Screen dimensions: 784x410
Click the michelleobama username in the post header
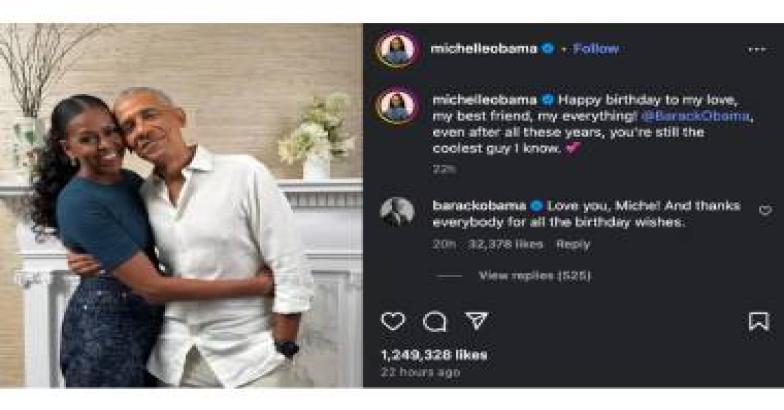click(484, 48)
